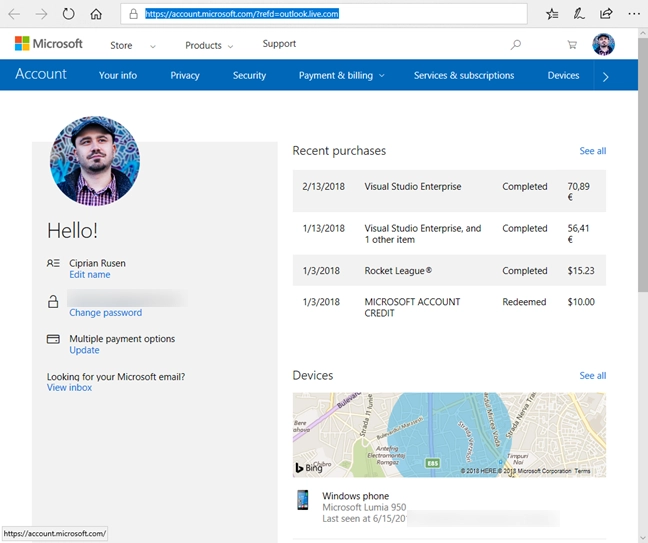Click the person icon beside Ciprian Rusen
Screen dimensions: 648x543
(53, 263)
